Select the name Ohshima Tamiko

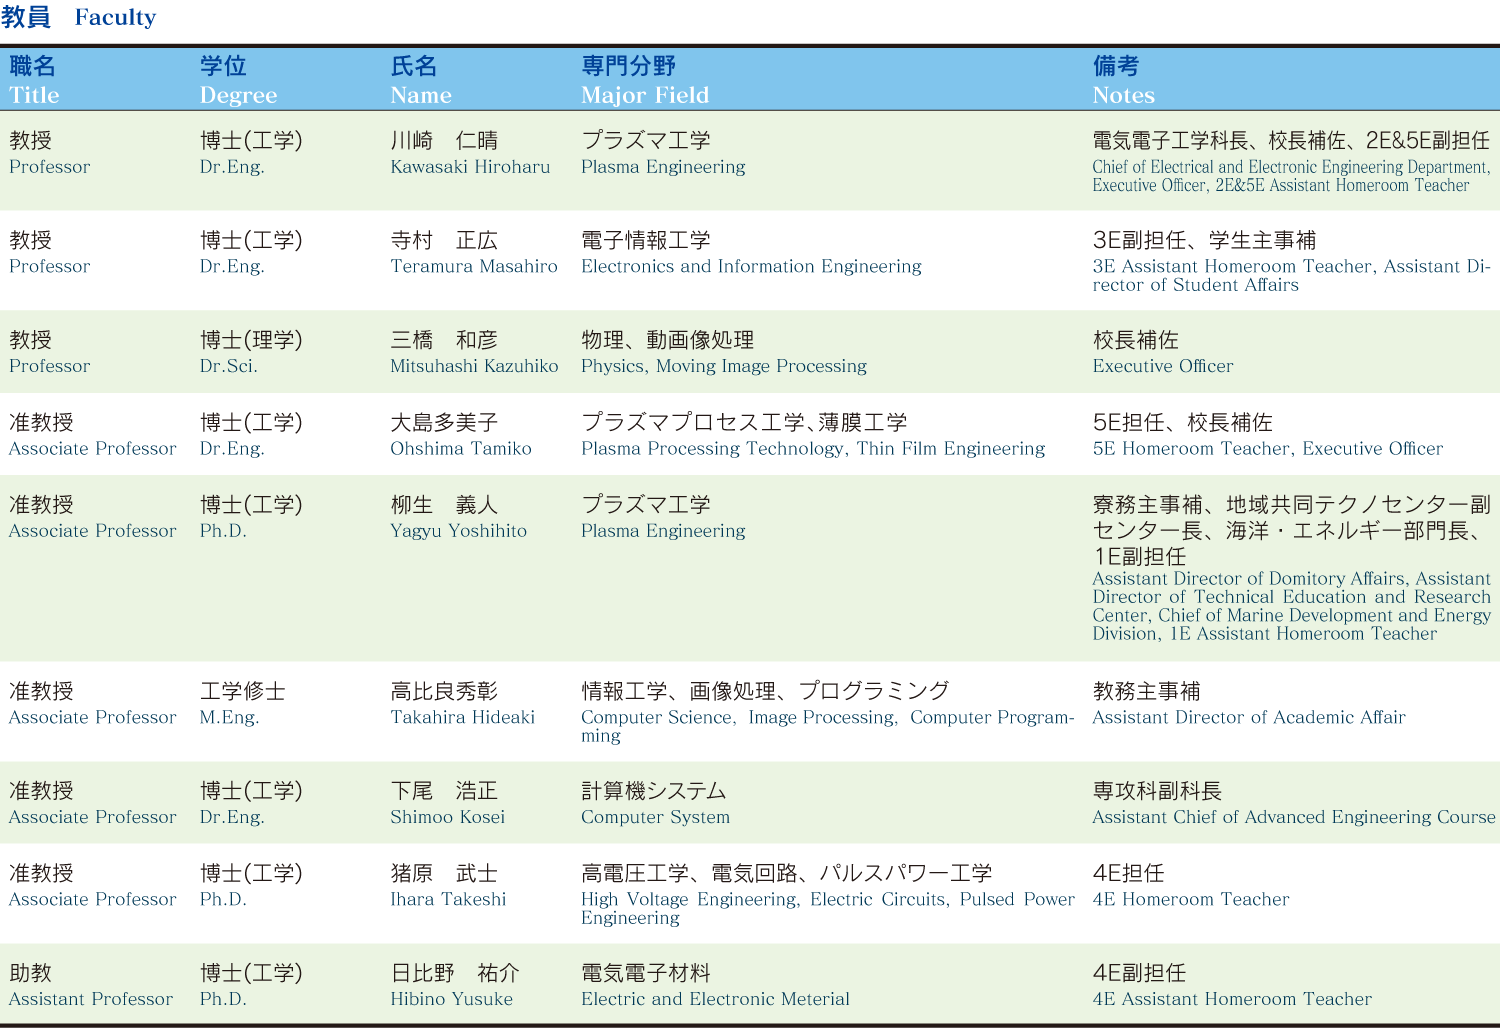click(461, 449)
